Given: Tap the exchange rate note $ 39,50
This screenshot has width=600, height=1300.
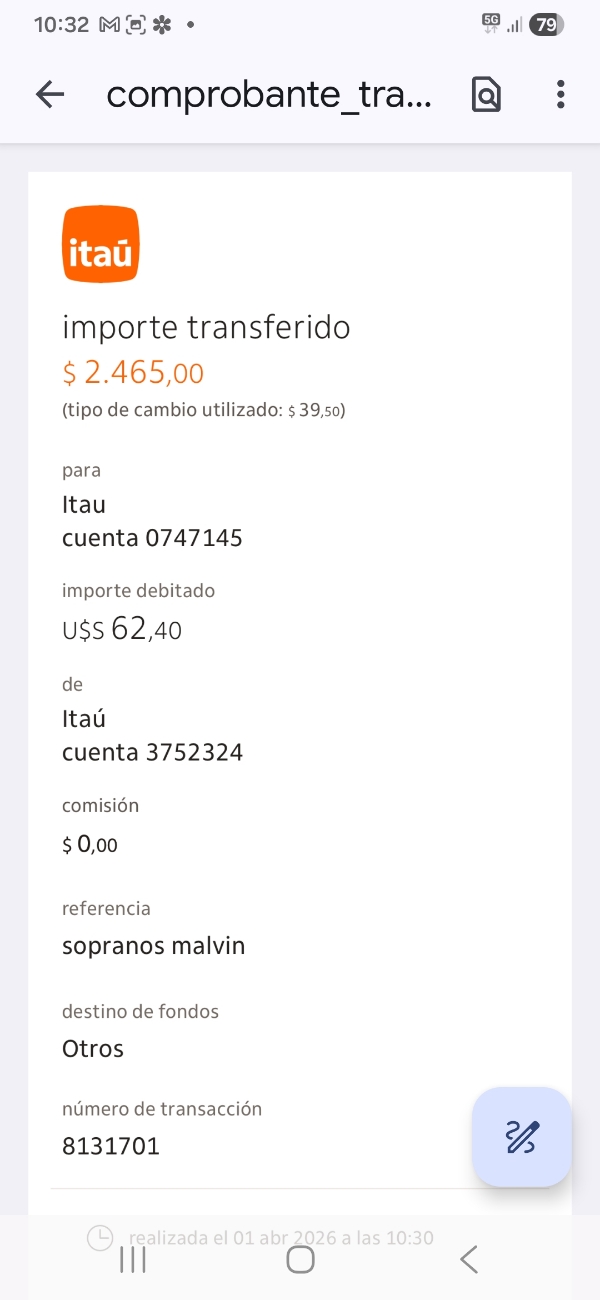Looking at the screenshot, I should coord(316,410).
